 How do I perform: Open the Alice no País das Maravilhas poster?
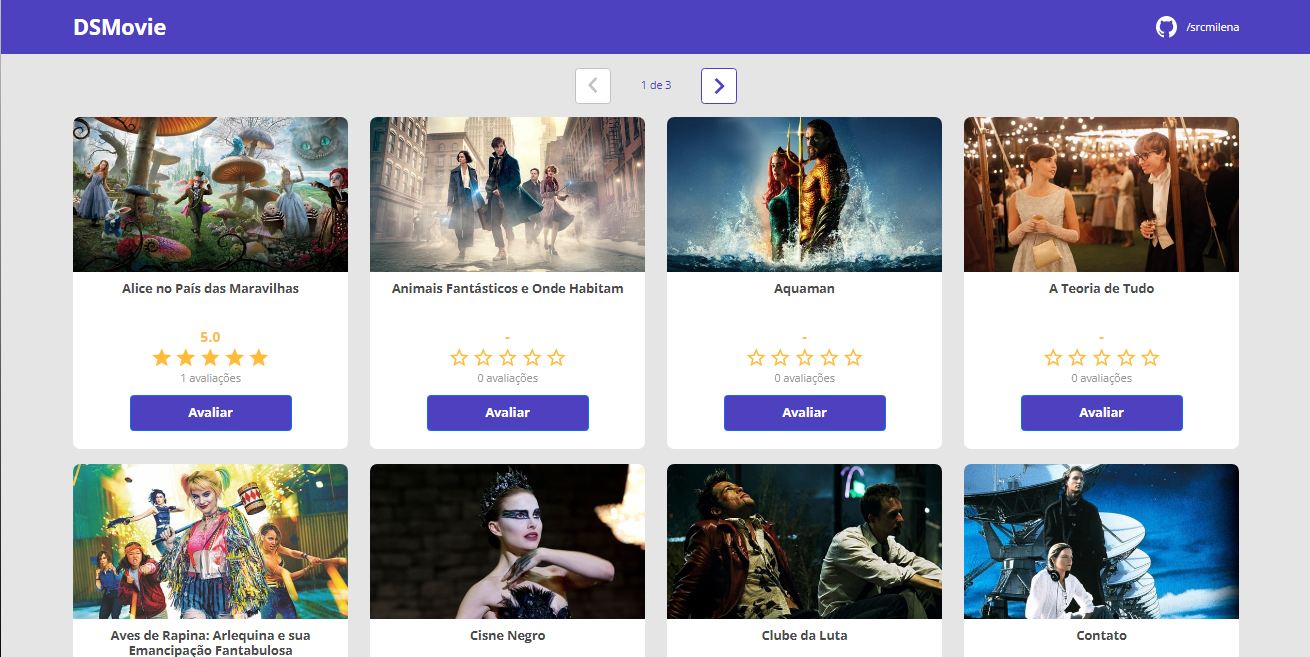(210, 194)
